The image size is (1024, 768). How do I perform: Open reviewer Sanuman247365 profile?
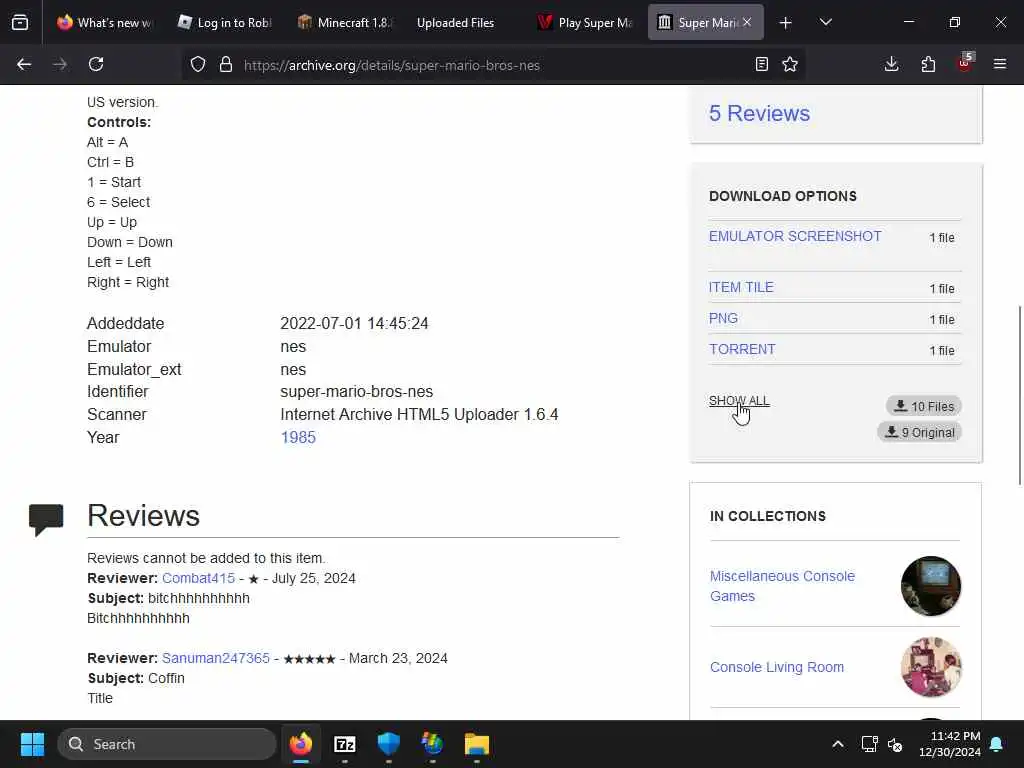pyautogui.click(x=216, y=658)
